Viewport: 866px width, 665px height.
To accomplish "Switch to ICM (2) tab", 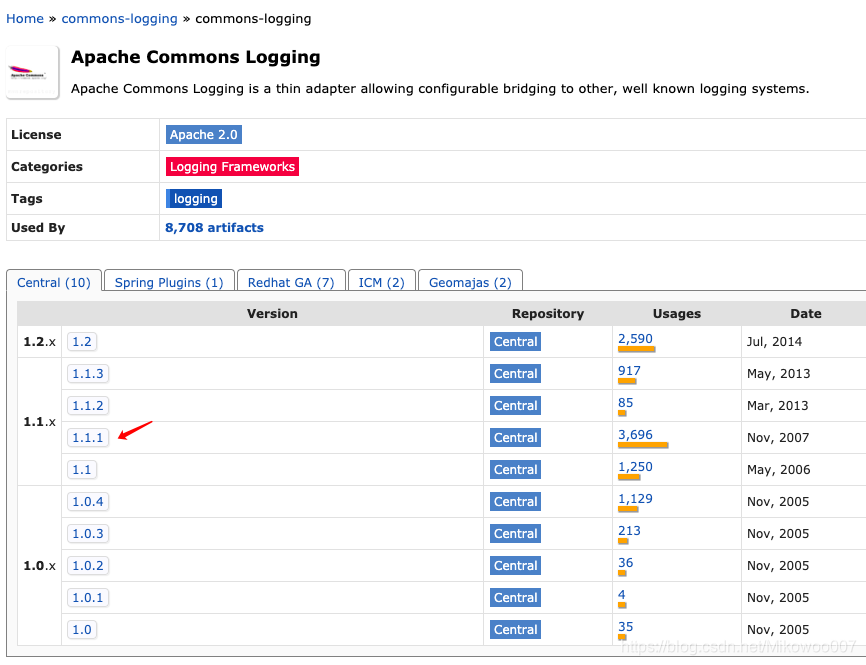I will [382, 283].
